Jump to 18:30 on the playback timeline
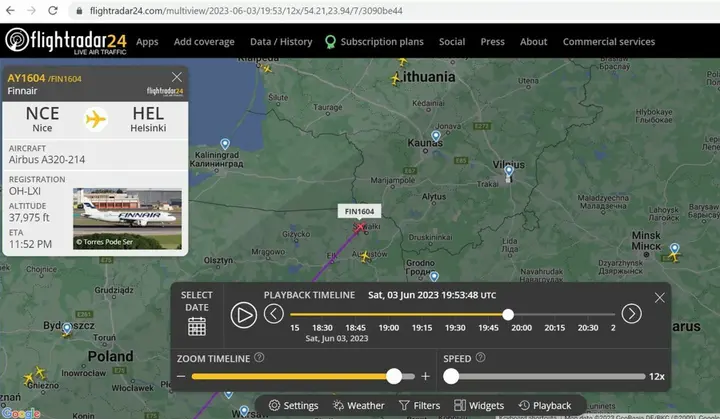This screenshot has height=419, width=720. (322, 328)
